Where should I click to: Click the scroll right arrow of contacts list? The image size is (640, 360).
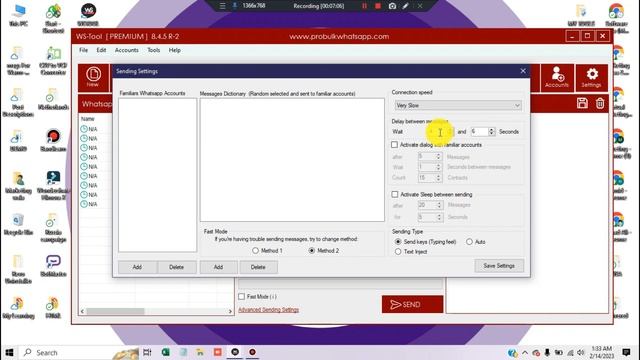230,311
